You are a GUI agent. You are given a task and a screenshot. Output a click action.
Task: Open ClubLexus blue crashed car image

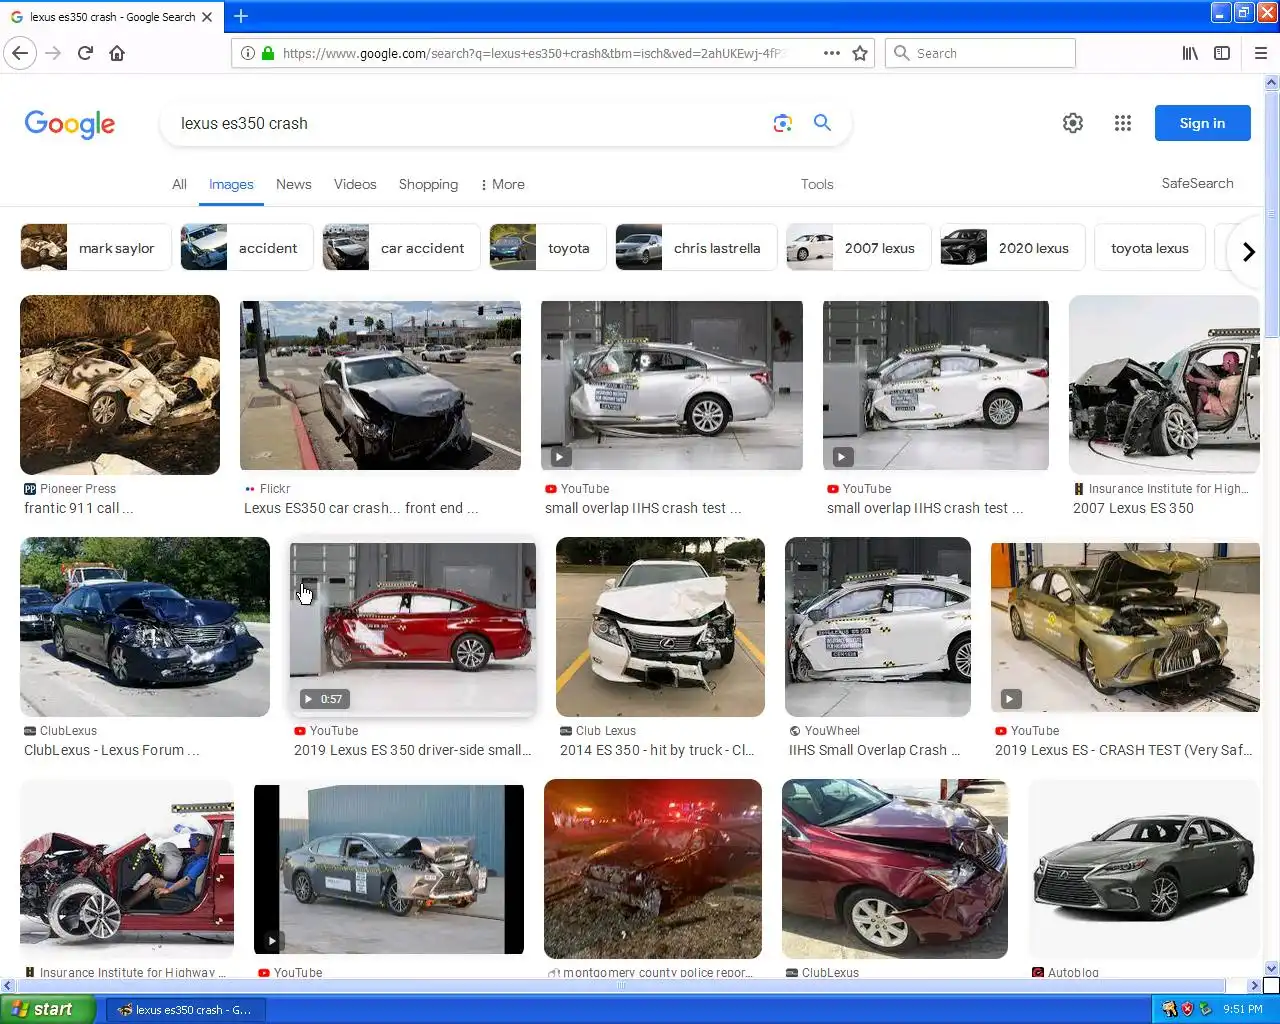[145, 627]
